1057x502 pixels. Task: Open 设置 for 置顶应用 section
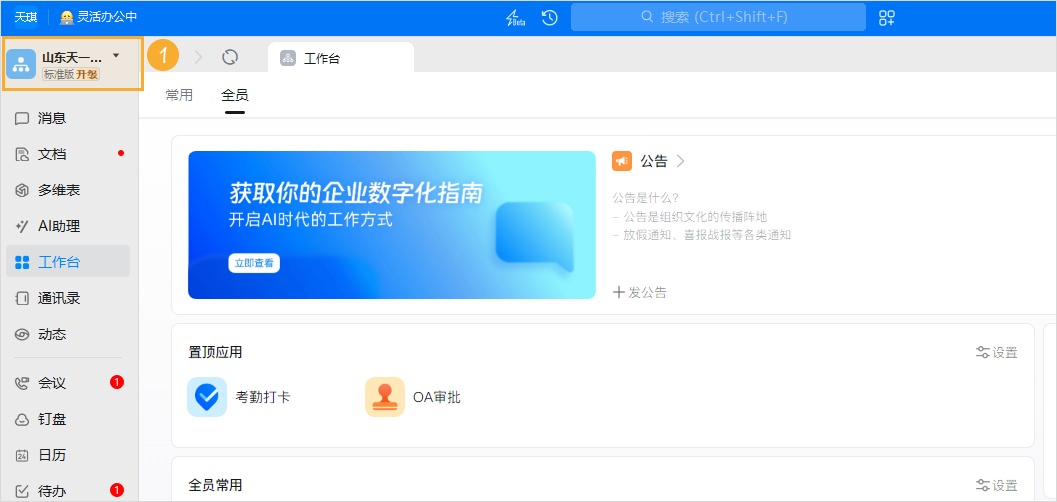coord(996,352)
